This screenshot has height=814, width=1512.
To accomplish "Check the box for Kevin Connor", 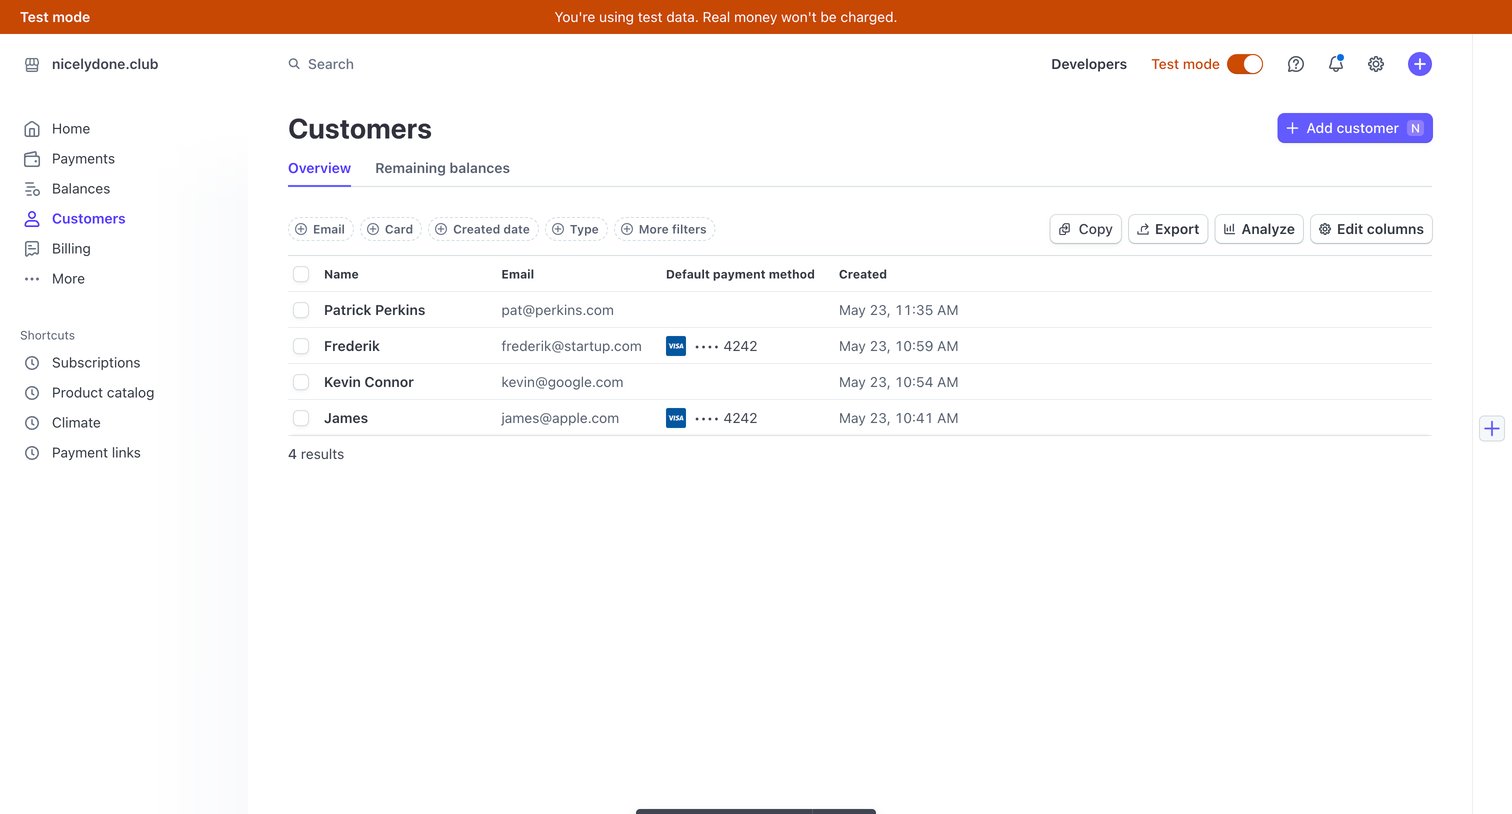I will click(301, 382).
